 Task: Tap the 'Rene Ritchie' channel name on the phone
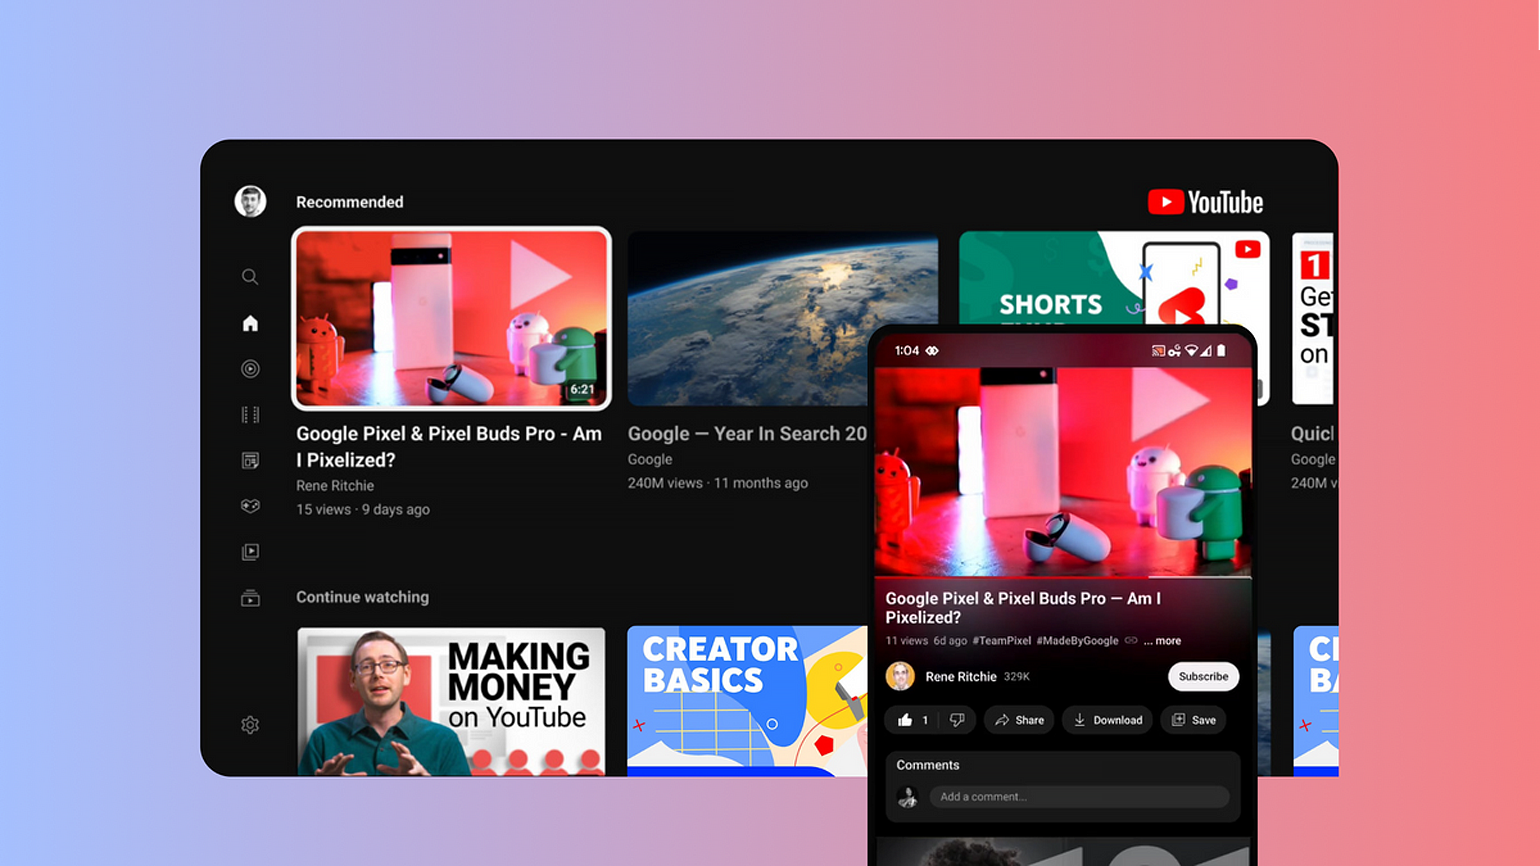961,677
